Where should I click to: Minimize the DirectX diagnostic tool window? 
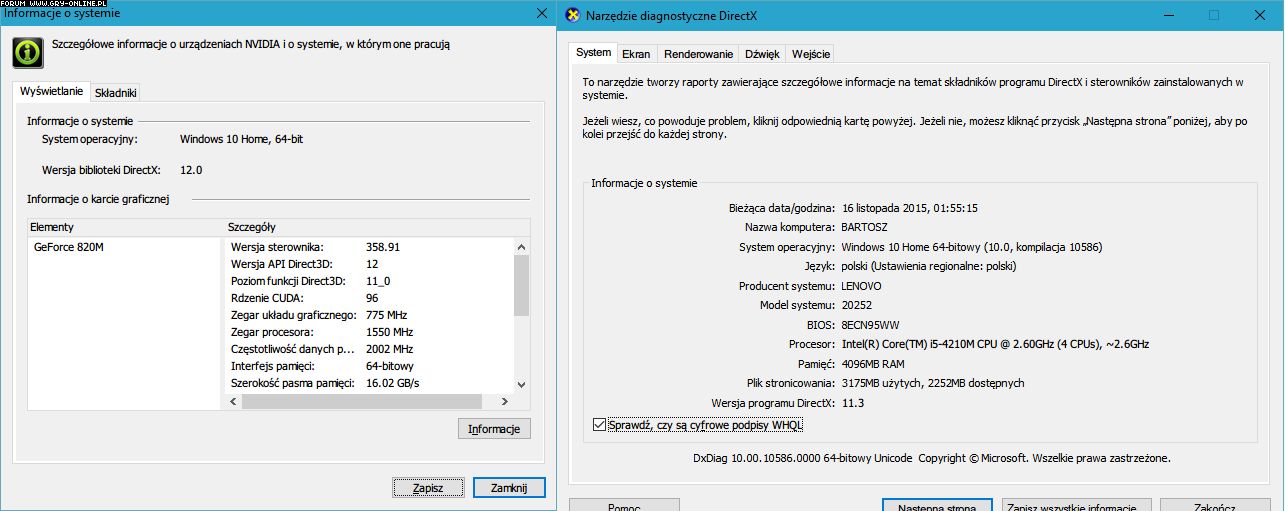click(x=1169, y=14)
